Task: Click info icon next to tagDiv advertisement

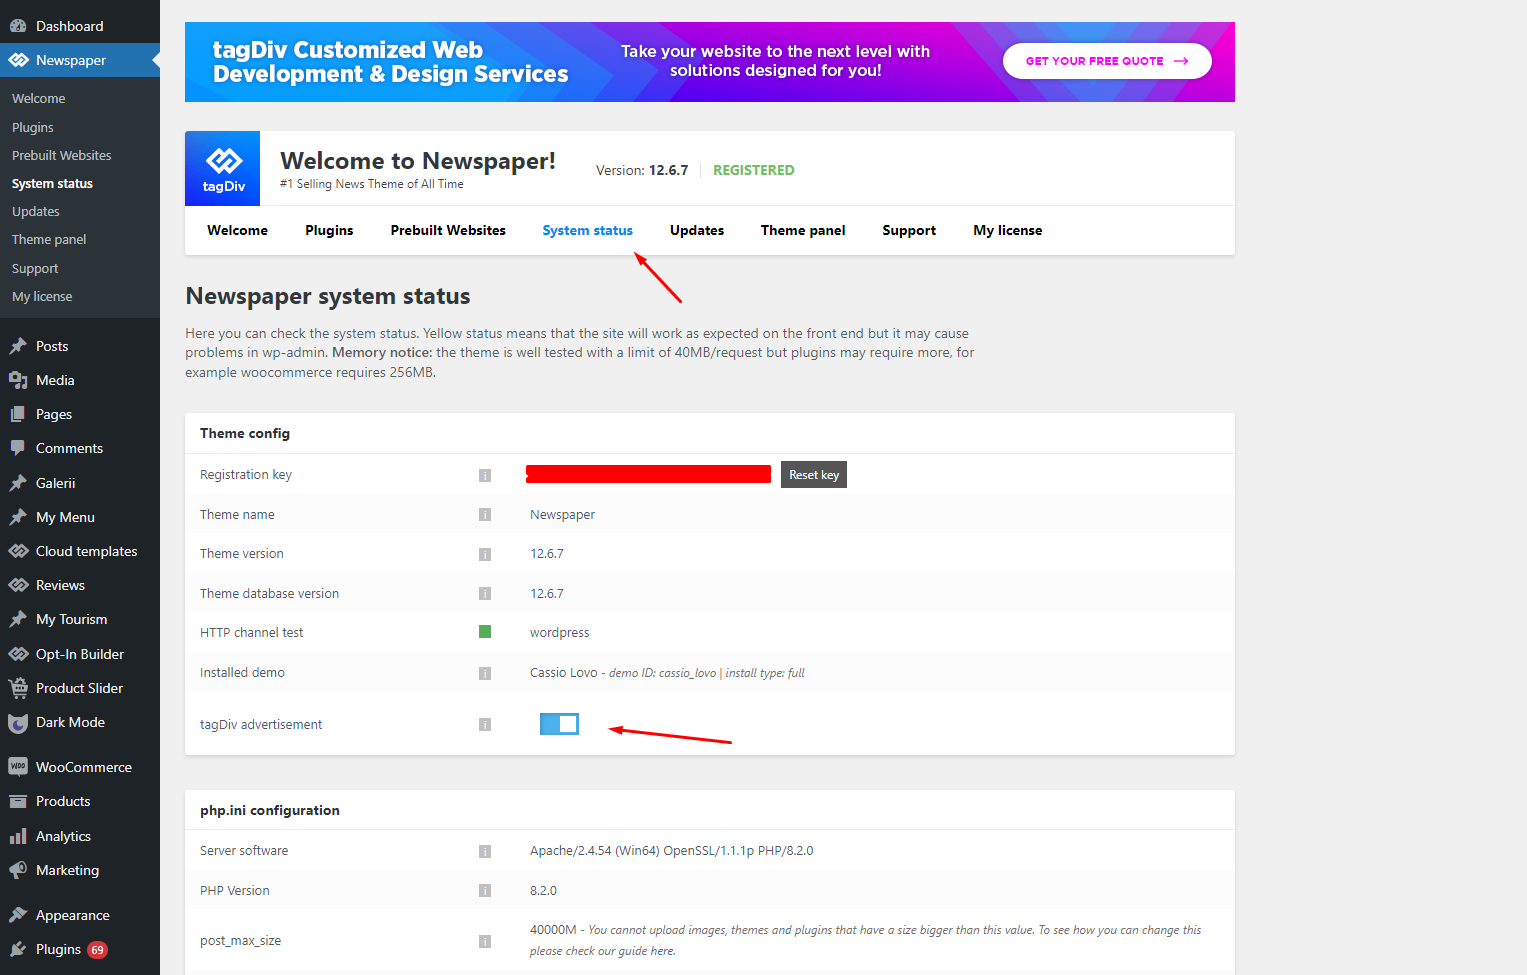Action: coord(485,724)
